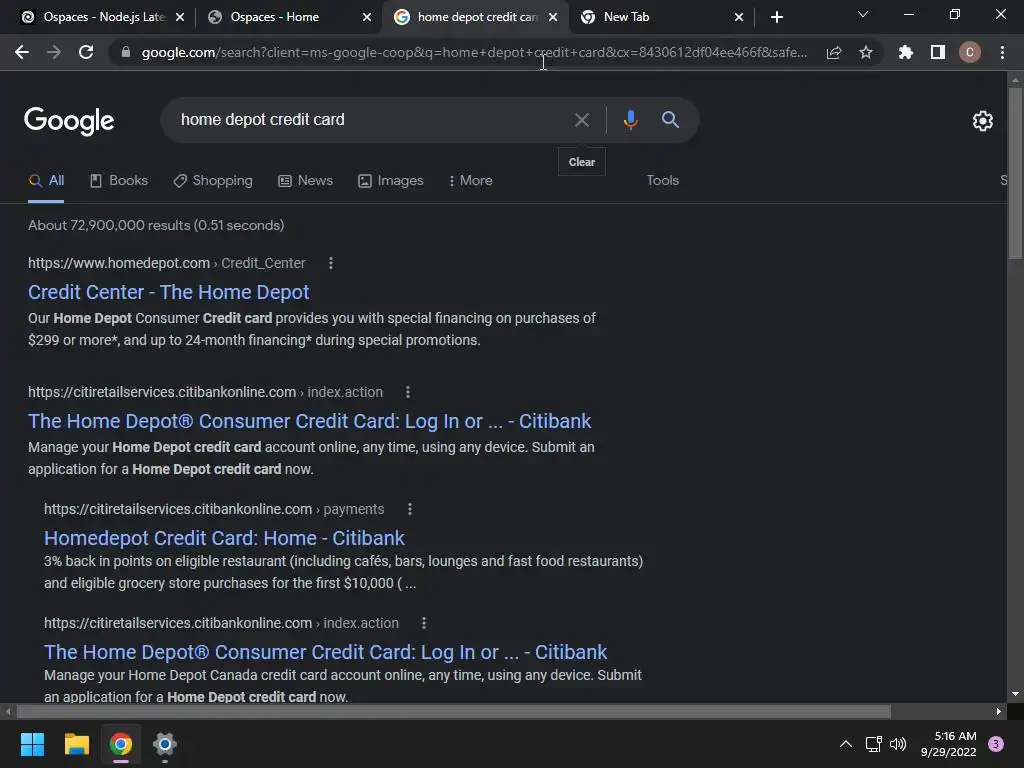
Task: Switch to the New Tab tab
Action: (653, 17)
